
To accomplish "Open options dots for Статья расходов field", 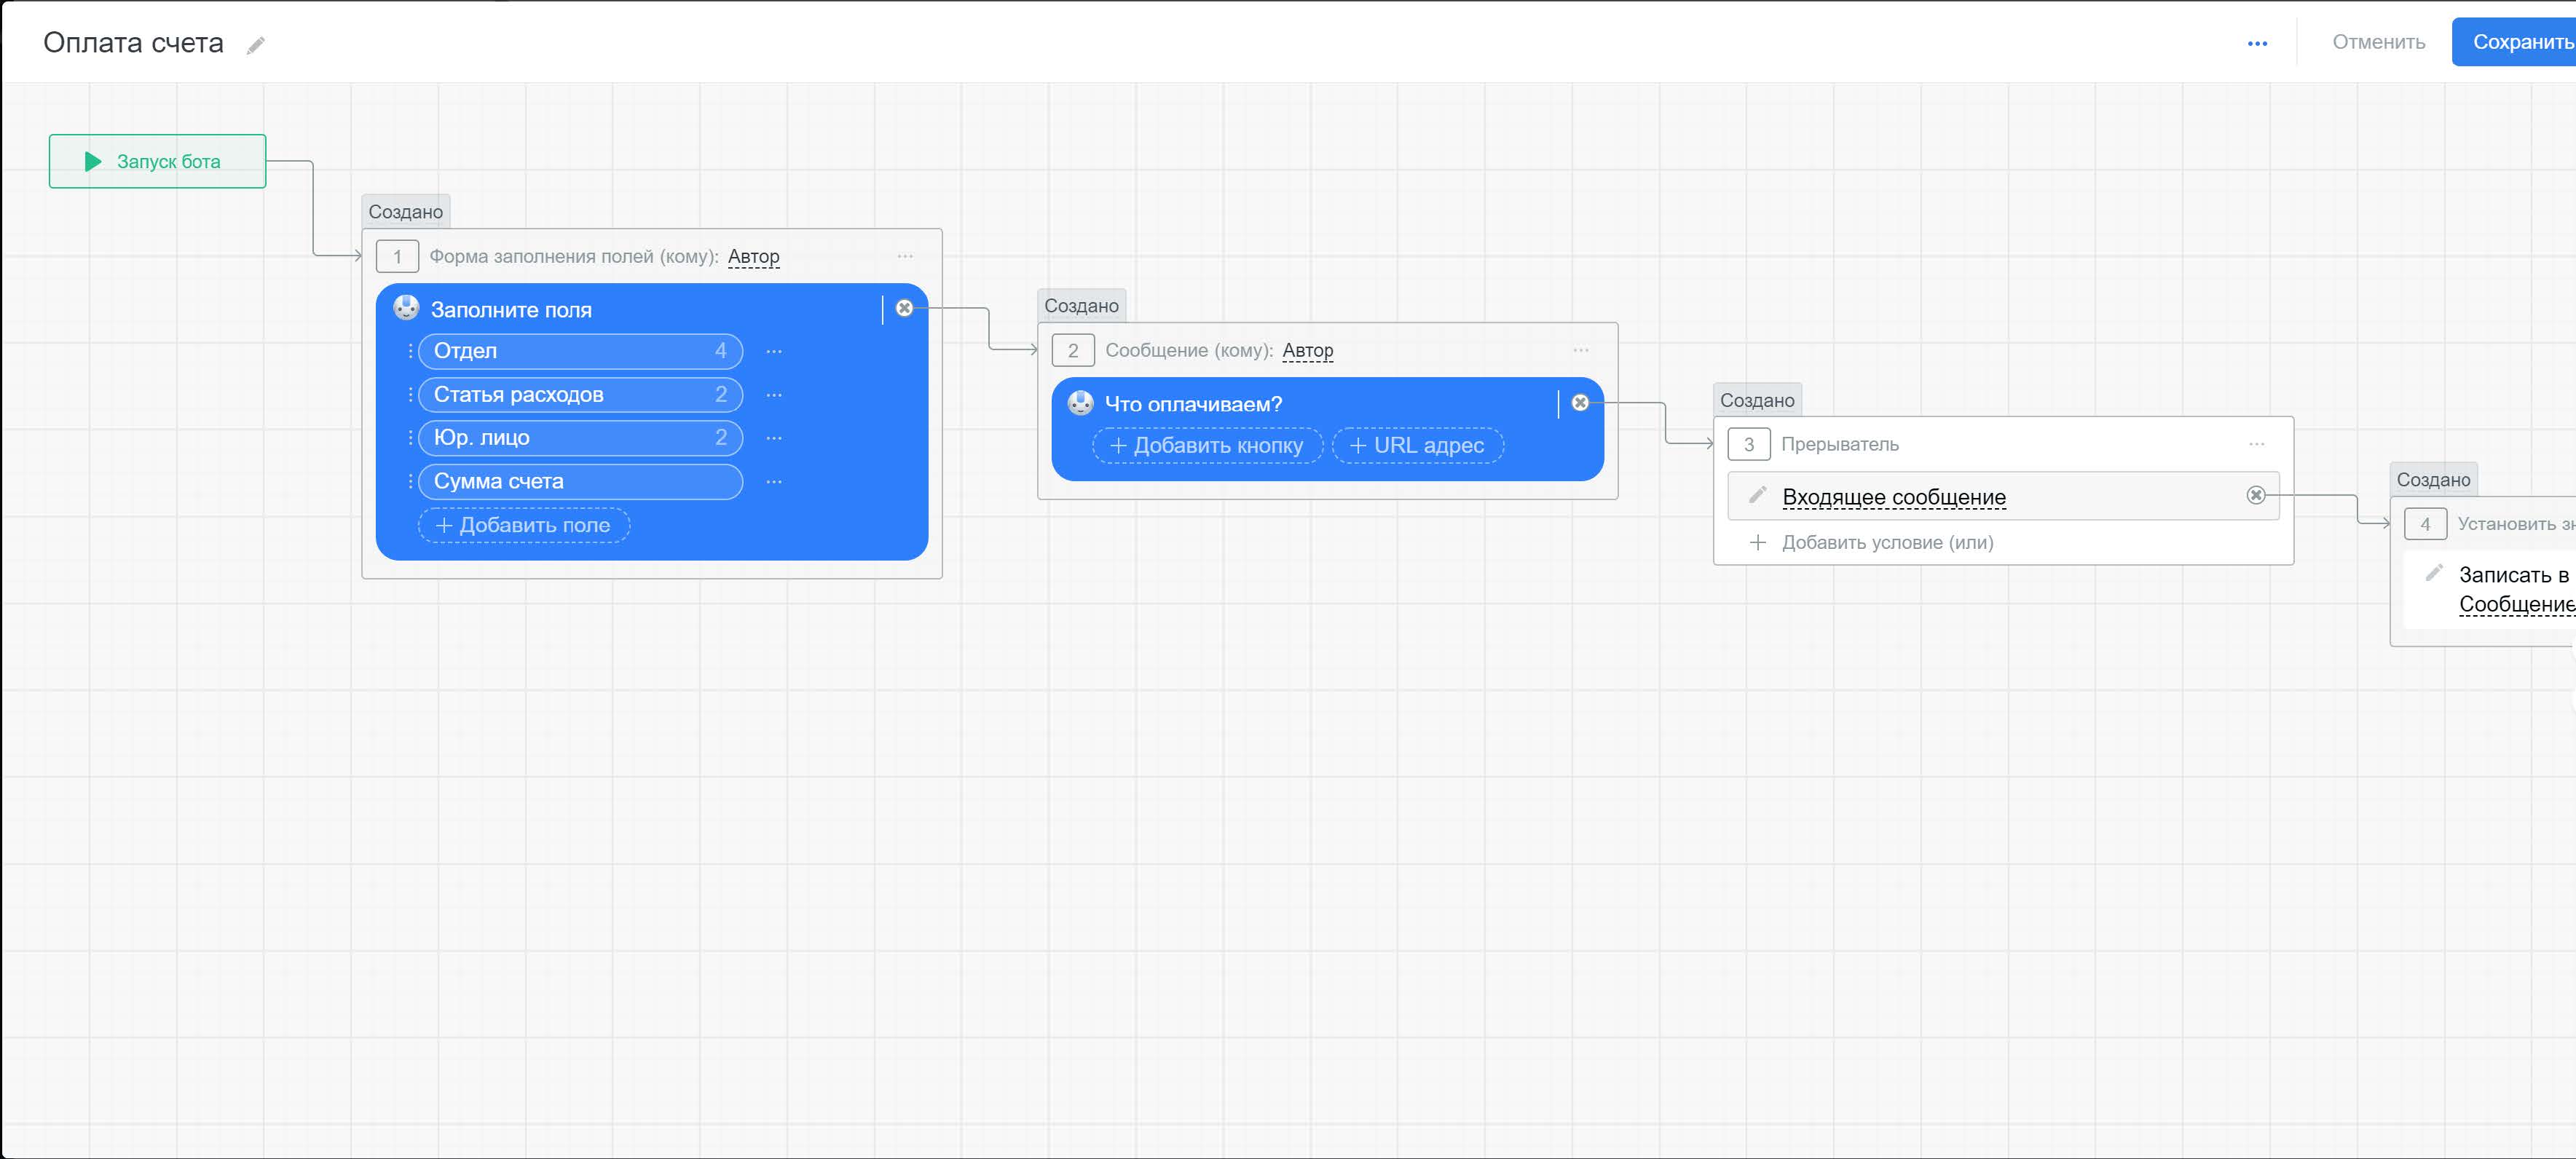I will click(774, 395).
